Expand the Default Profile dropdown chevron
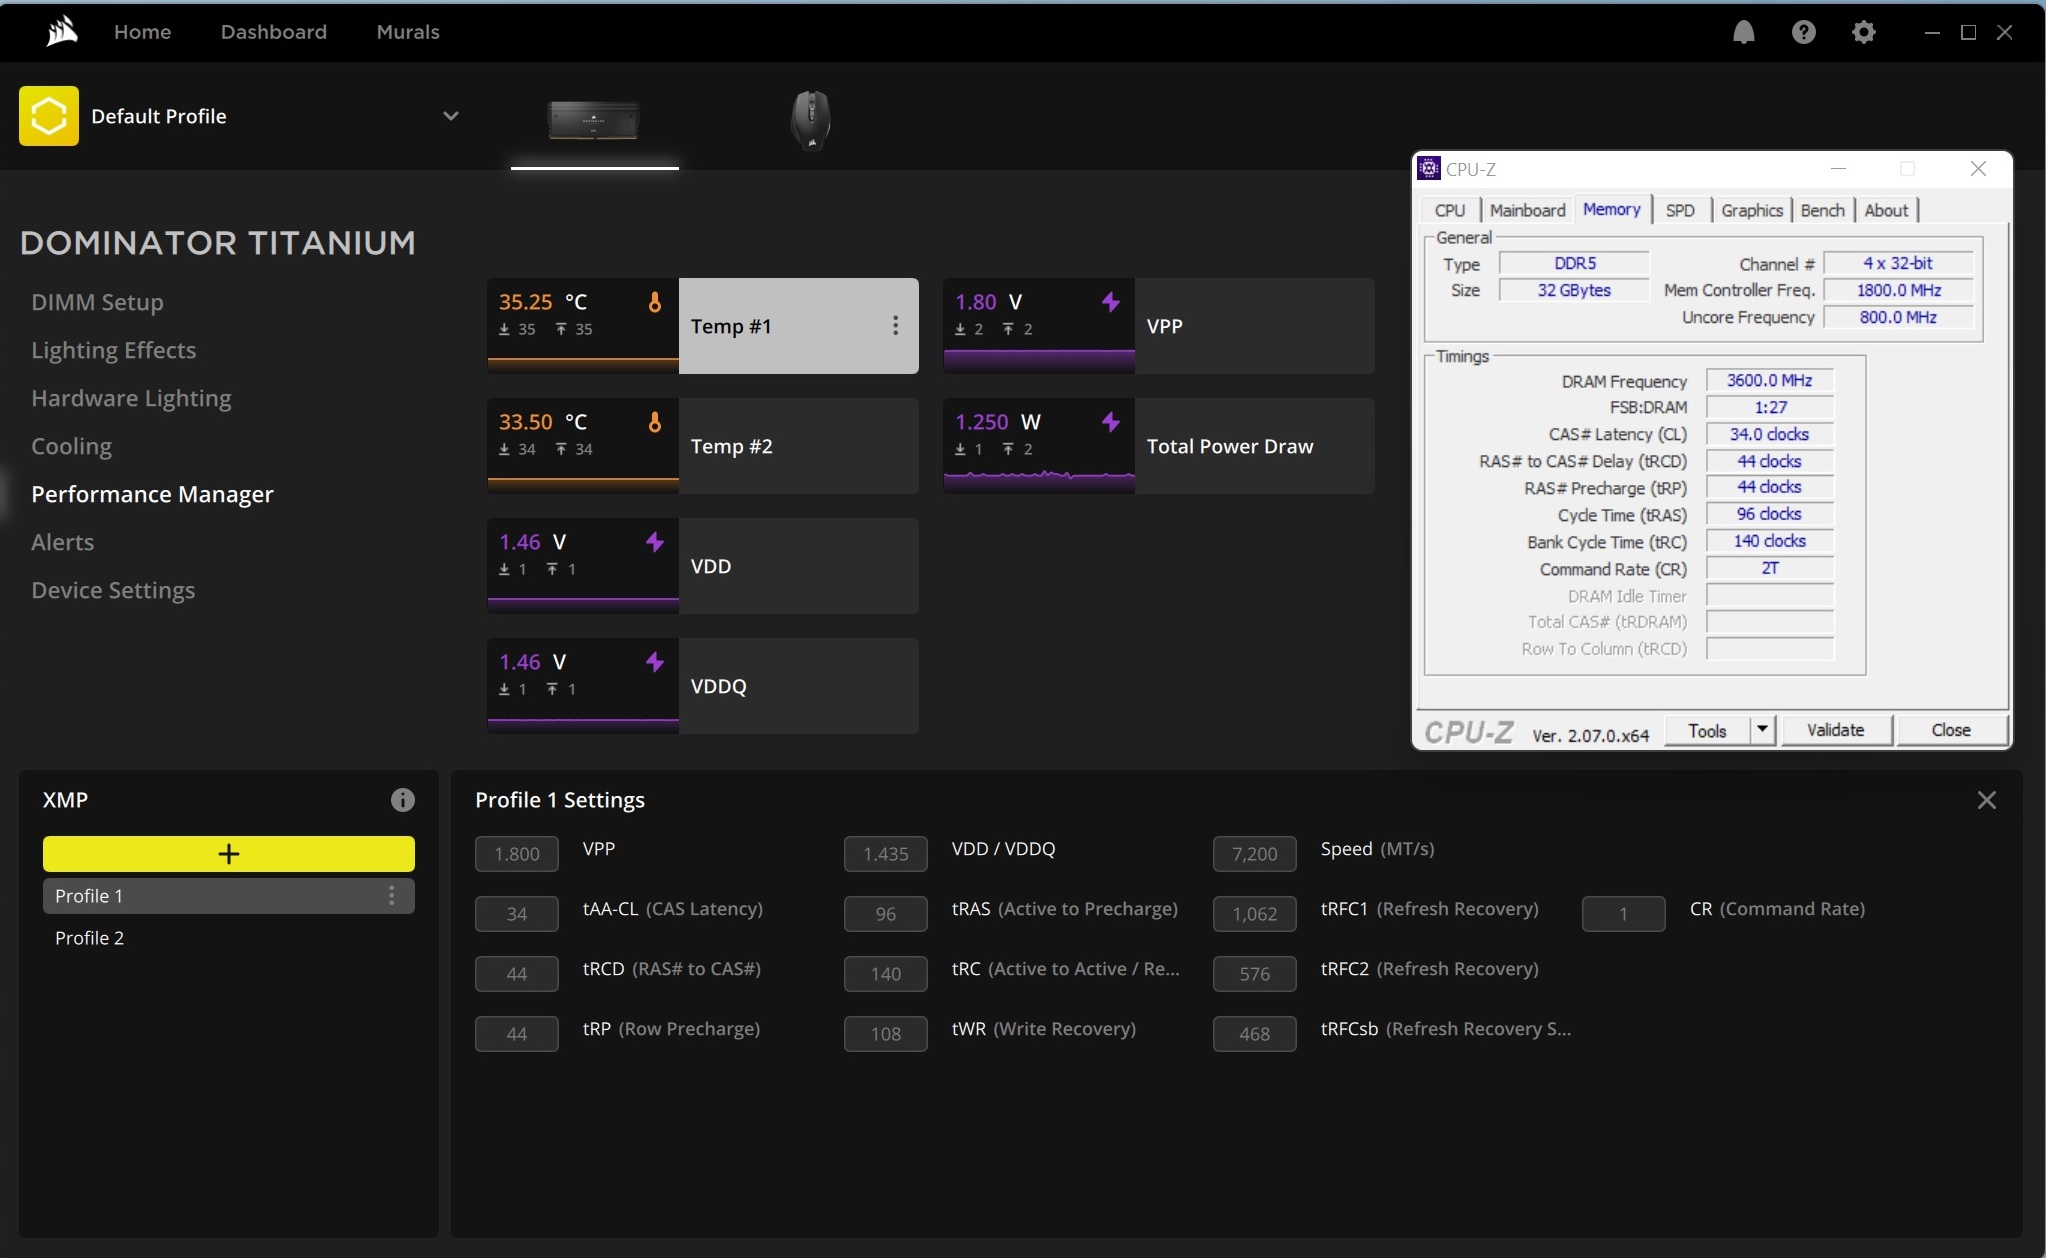Screen dimensions: 2046x1258 pos(451,116)
